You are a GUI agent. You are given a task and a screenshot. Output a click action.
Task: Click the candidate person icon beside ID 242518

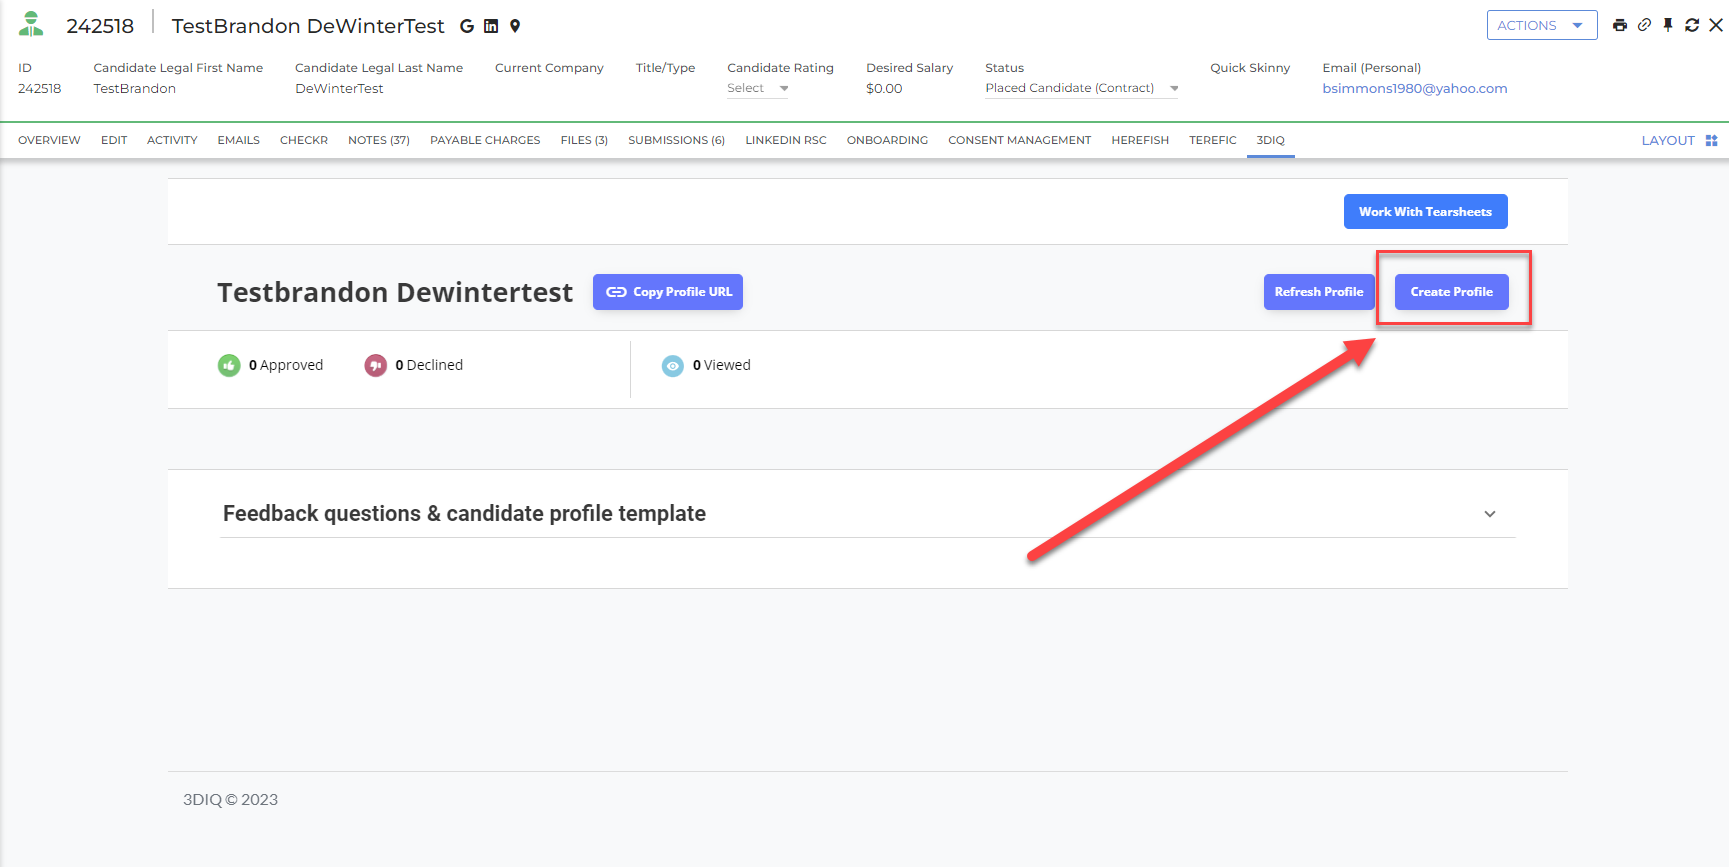31,24
